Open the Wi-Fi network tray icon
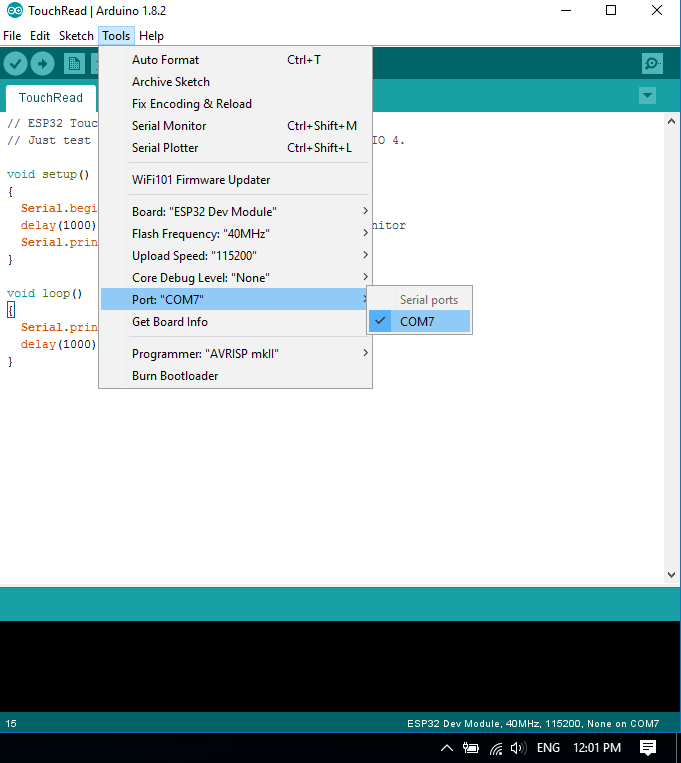Screen dimensions: 681x763 (x=495, y=748)
